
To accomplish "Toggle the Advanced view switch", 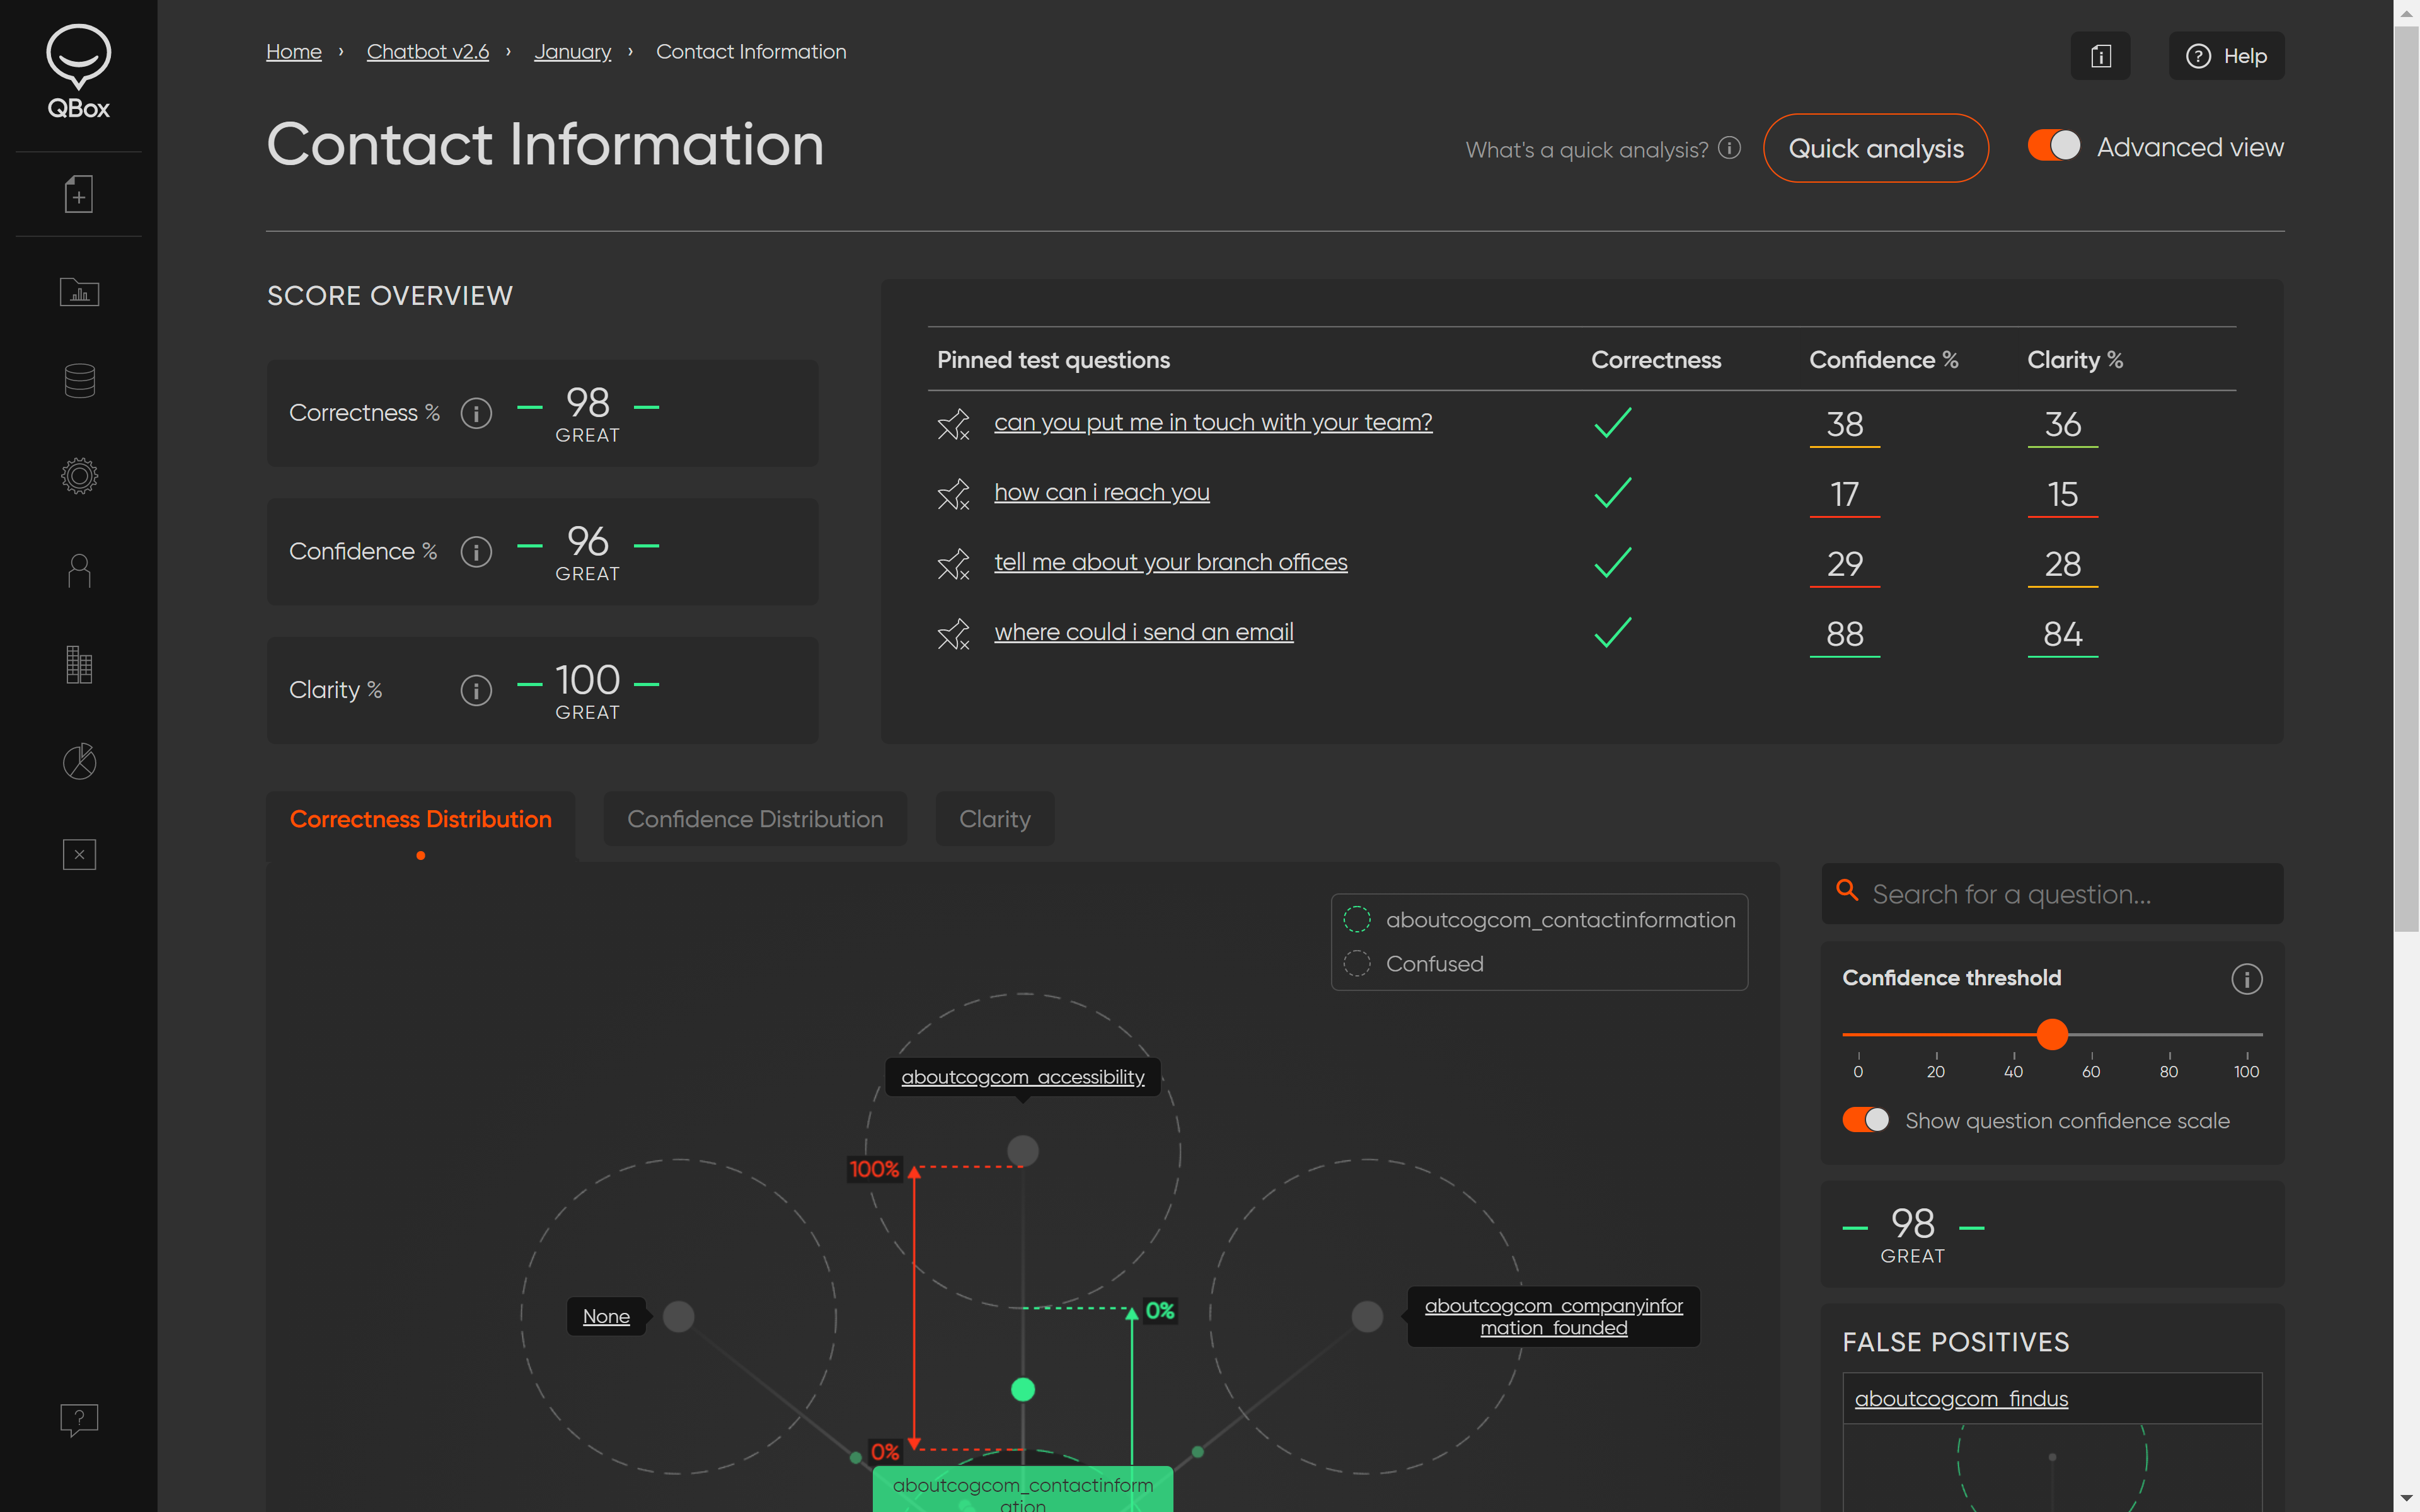I will (x=2053, y=146).
